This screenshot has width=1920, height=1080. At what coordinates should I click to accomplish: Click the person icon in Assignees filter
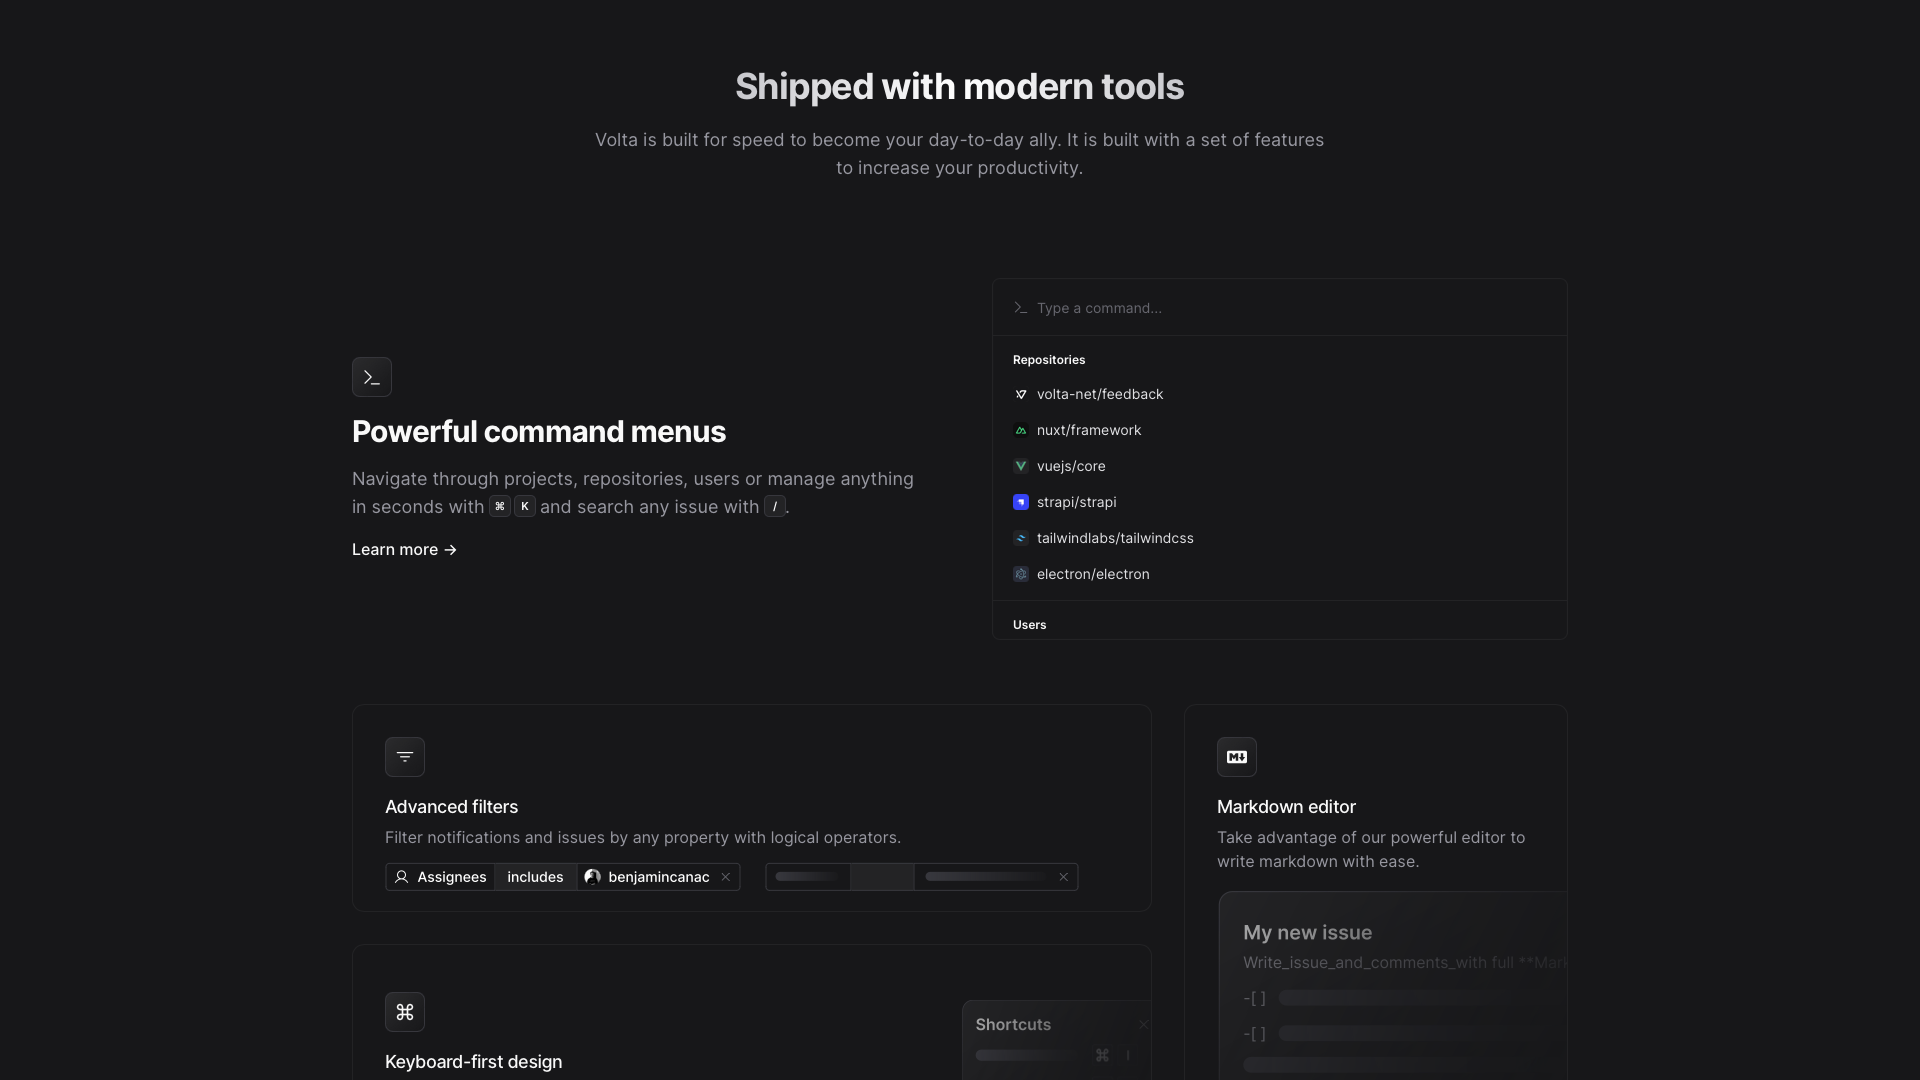pyautogui.click(x=402, y=877)
